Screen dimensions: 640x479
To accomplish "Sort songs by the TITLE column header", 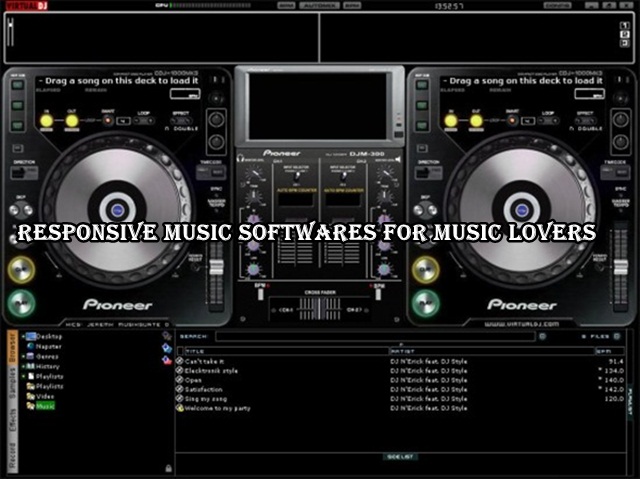I will 287,351.
